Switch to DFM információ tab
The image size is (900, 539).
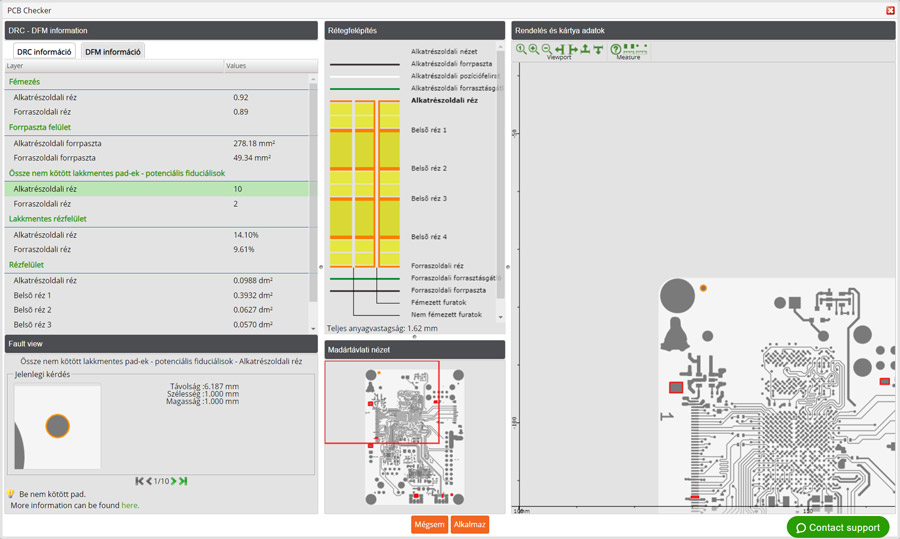(112, 51)
